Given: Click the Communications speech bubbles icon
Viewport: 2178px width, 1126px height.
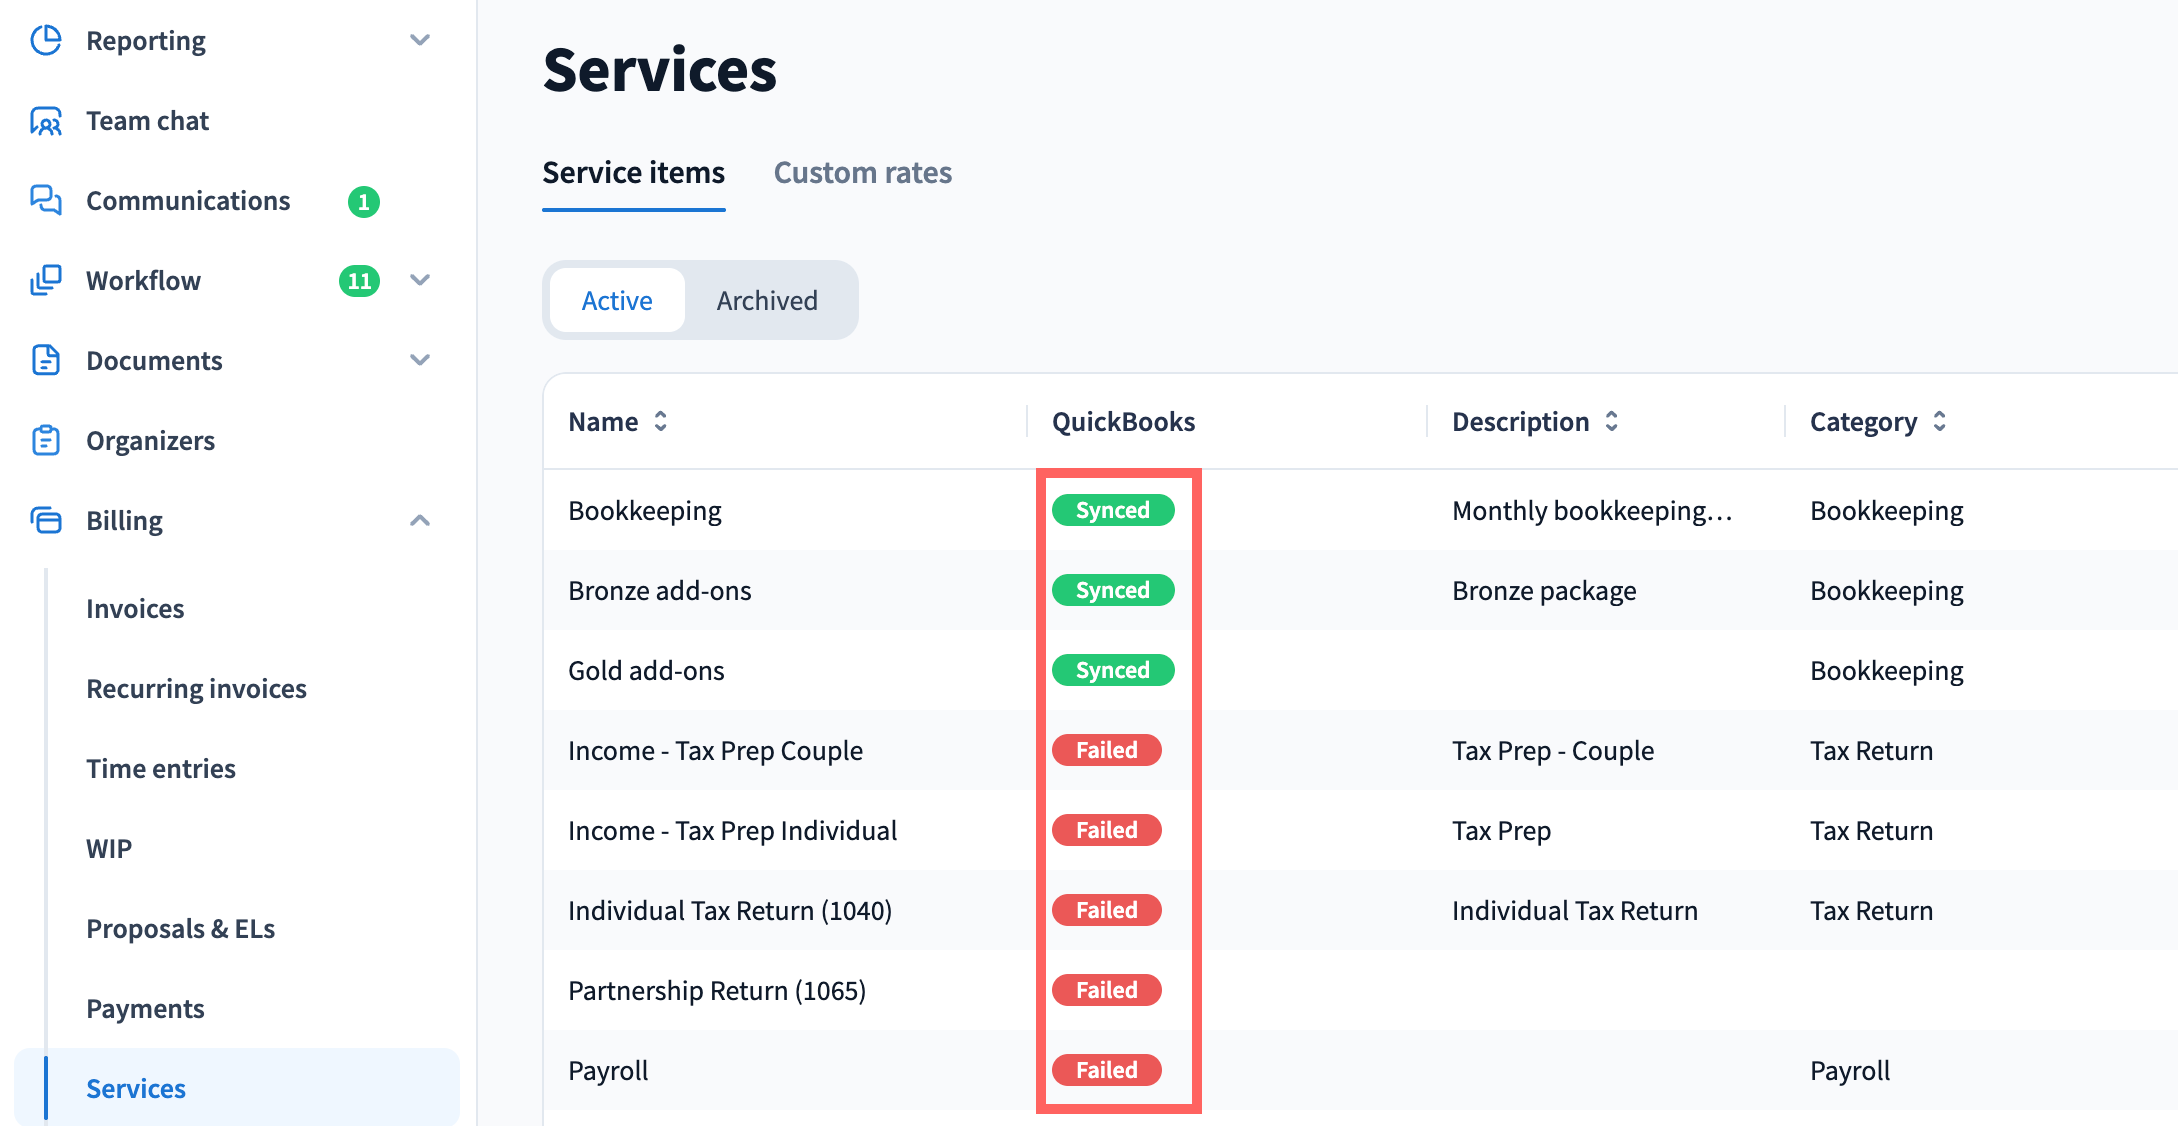Looking at the screenshot, I should click(x=46, y=201).
